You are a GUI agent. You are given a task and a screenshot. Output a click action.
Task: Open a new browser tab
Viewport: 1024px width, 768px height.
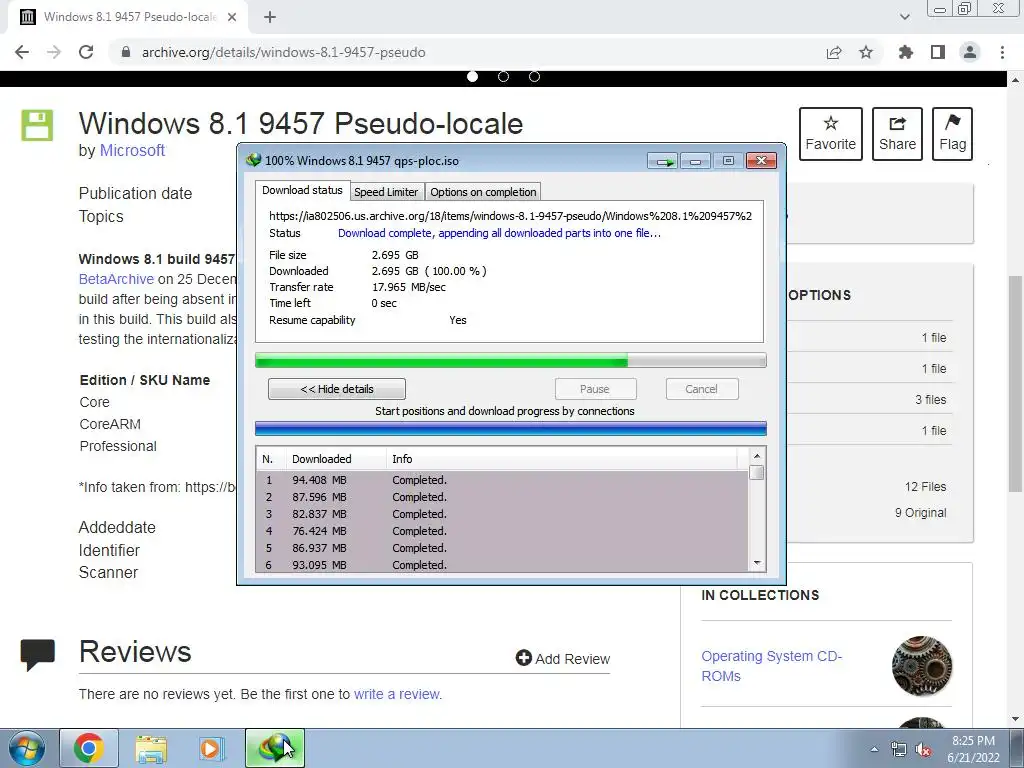pyautogui.click(x=270, y=17)
